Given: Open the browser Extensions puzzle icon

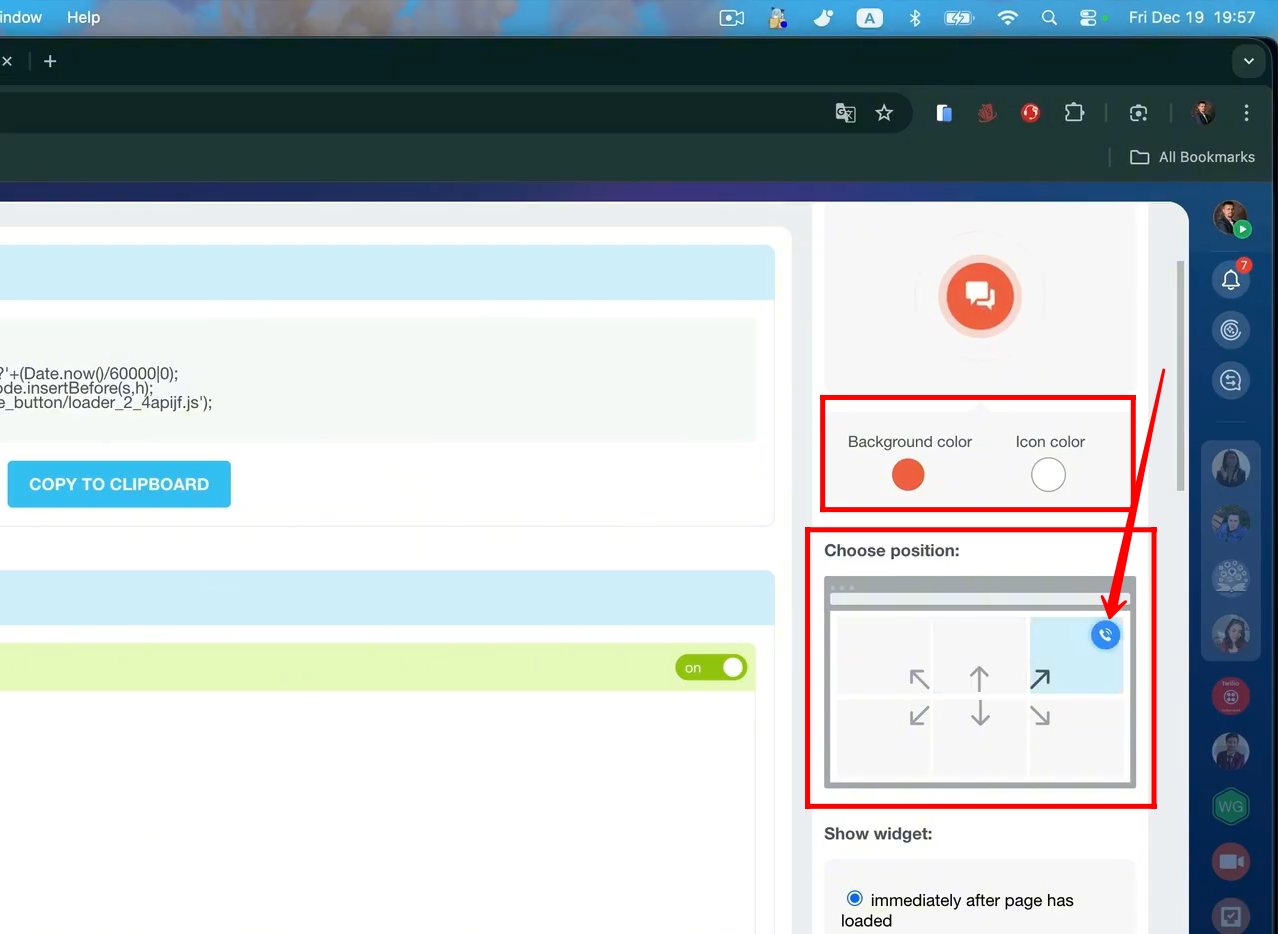Looking at the screenshot, I should 1074,113.
